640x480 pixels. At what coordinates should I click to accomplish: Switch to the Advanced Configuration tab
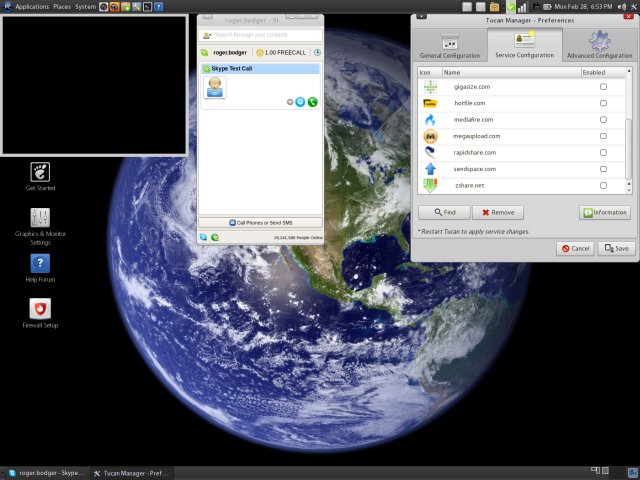(599, 47)
